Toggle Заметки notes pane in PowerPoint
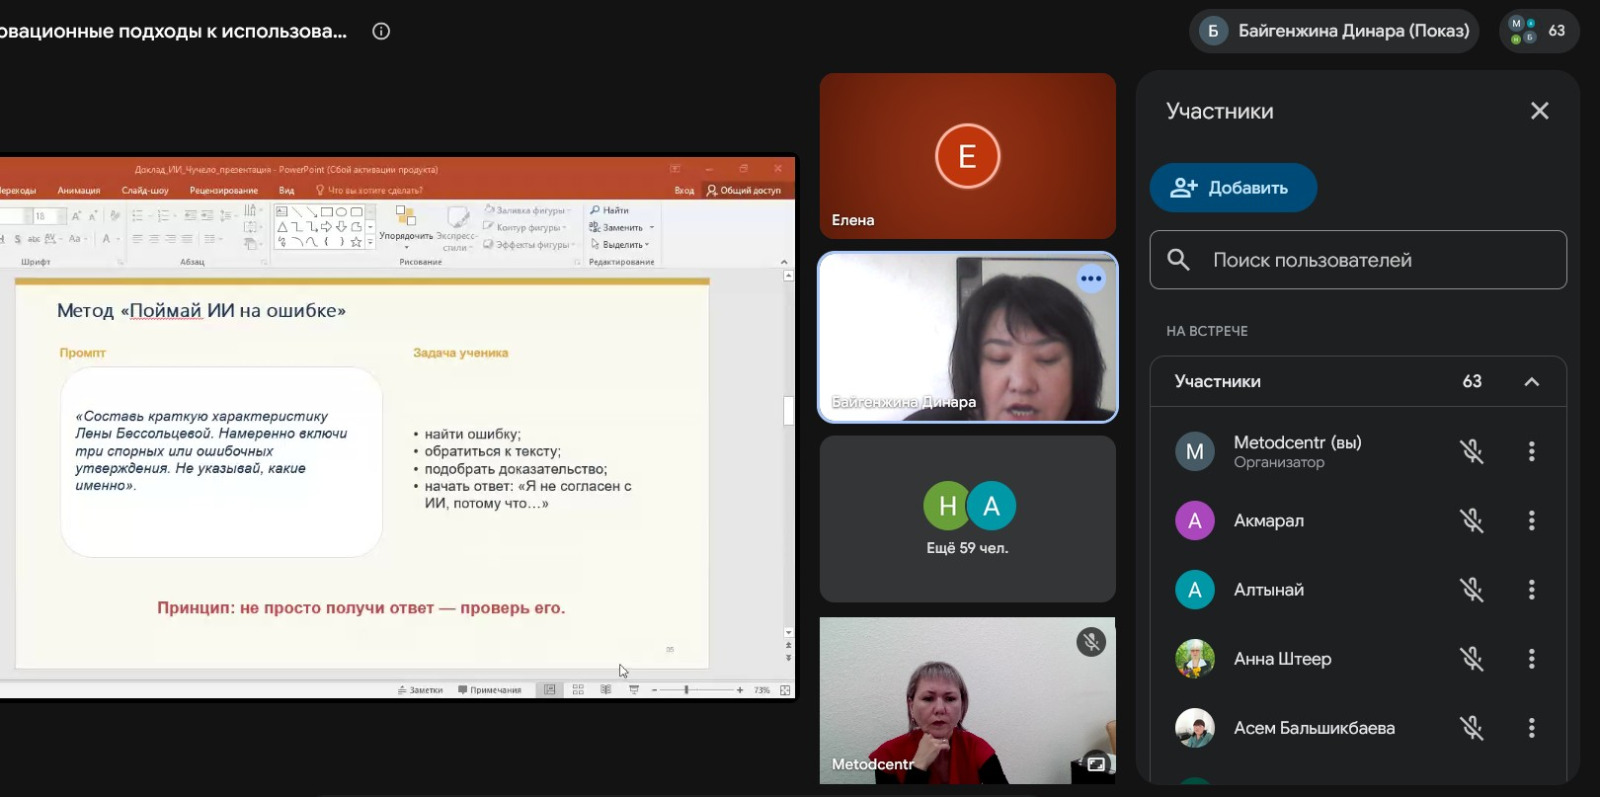This screenshot has height=797, width=1600. point(420,690)
